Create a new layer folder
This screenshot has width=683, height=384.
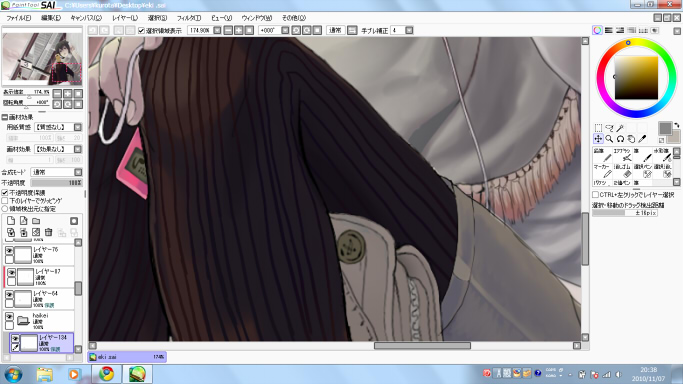point(36,221)
